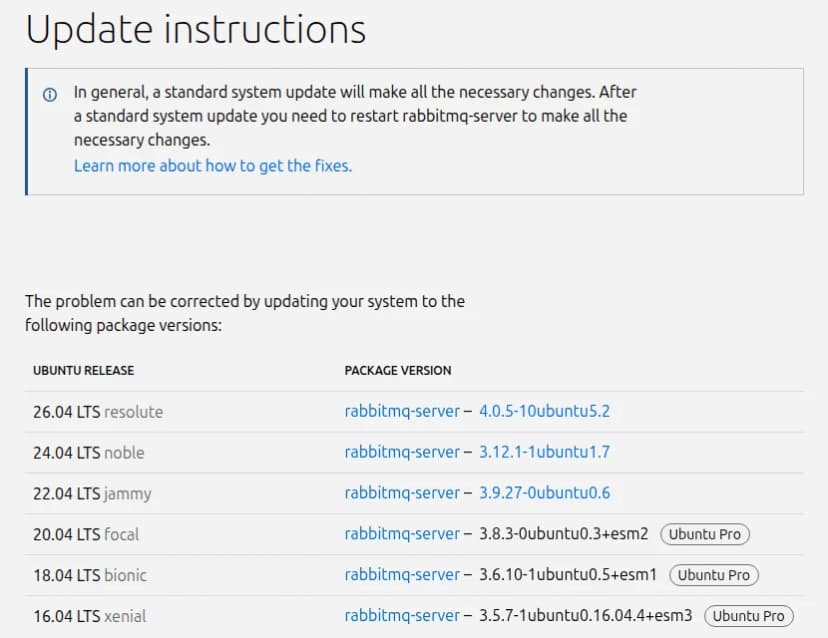Click the 'The problem can be corrected' paragraph
The image size is (828, 638).
click(x=245, y=313)
